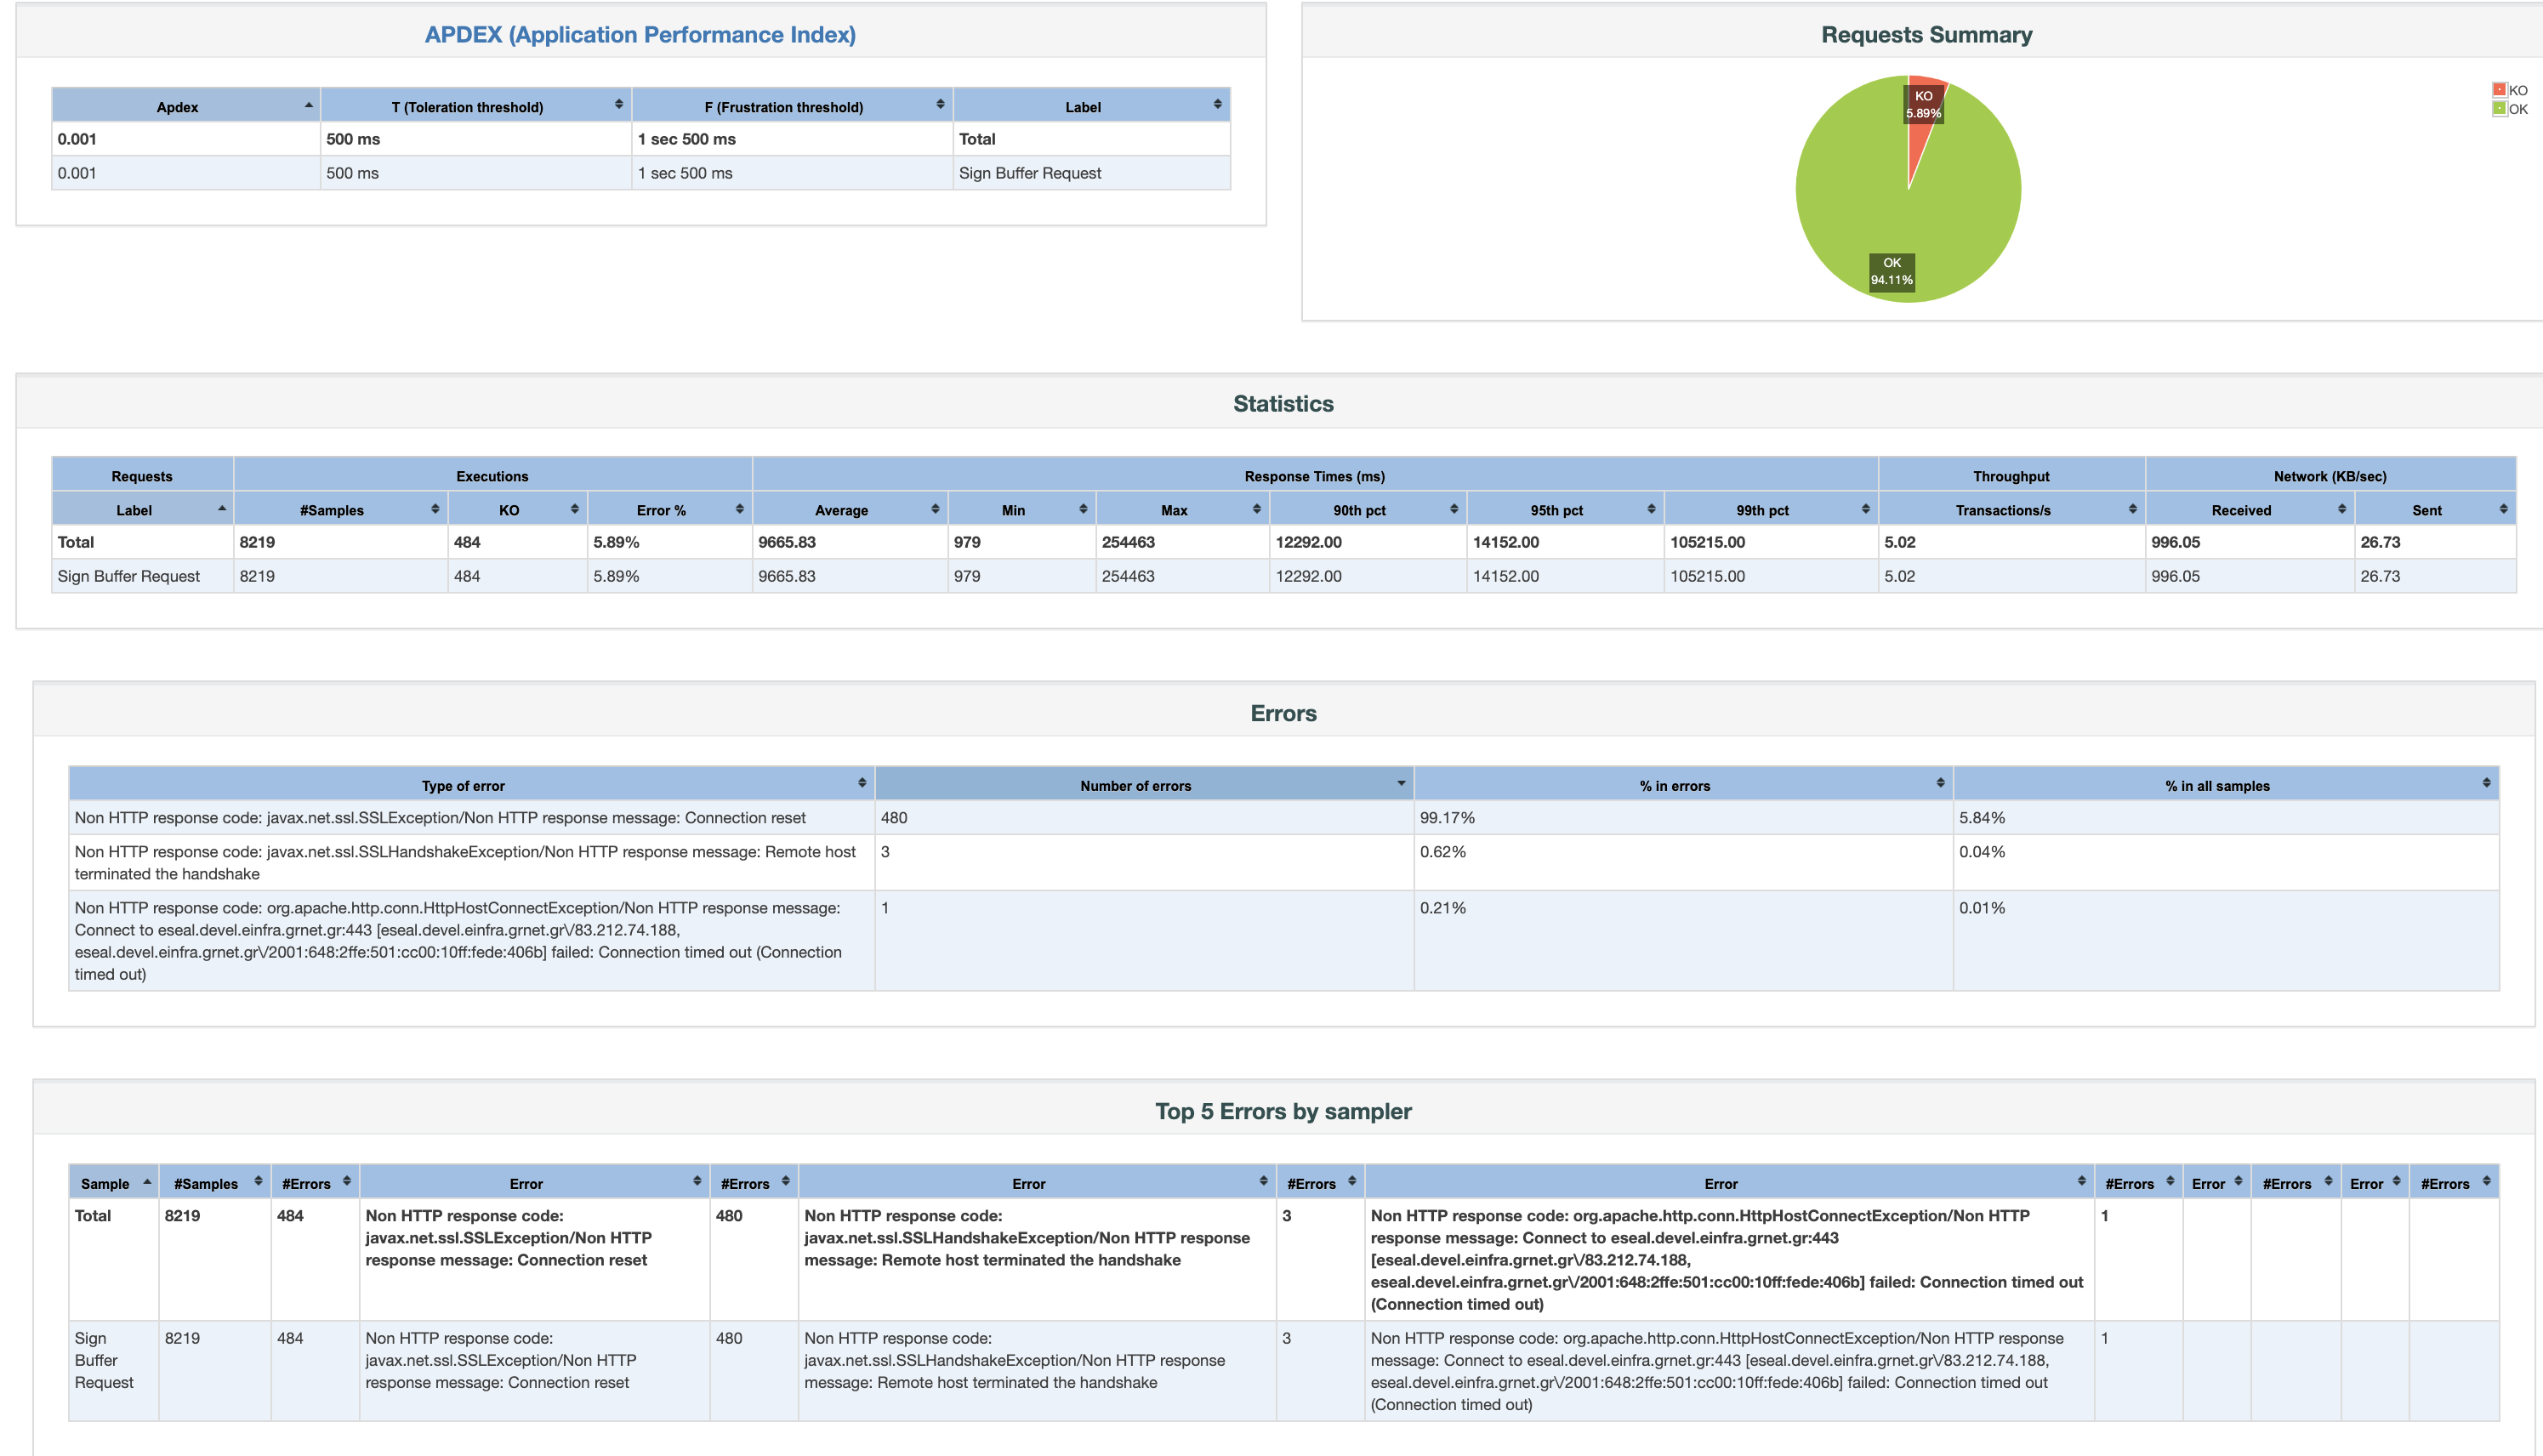Sort Statistics by Average arrow icon
This screenshot has height=1456, width=2543.
935,509
